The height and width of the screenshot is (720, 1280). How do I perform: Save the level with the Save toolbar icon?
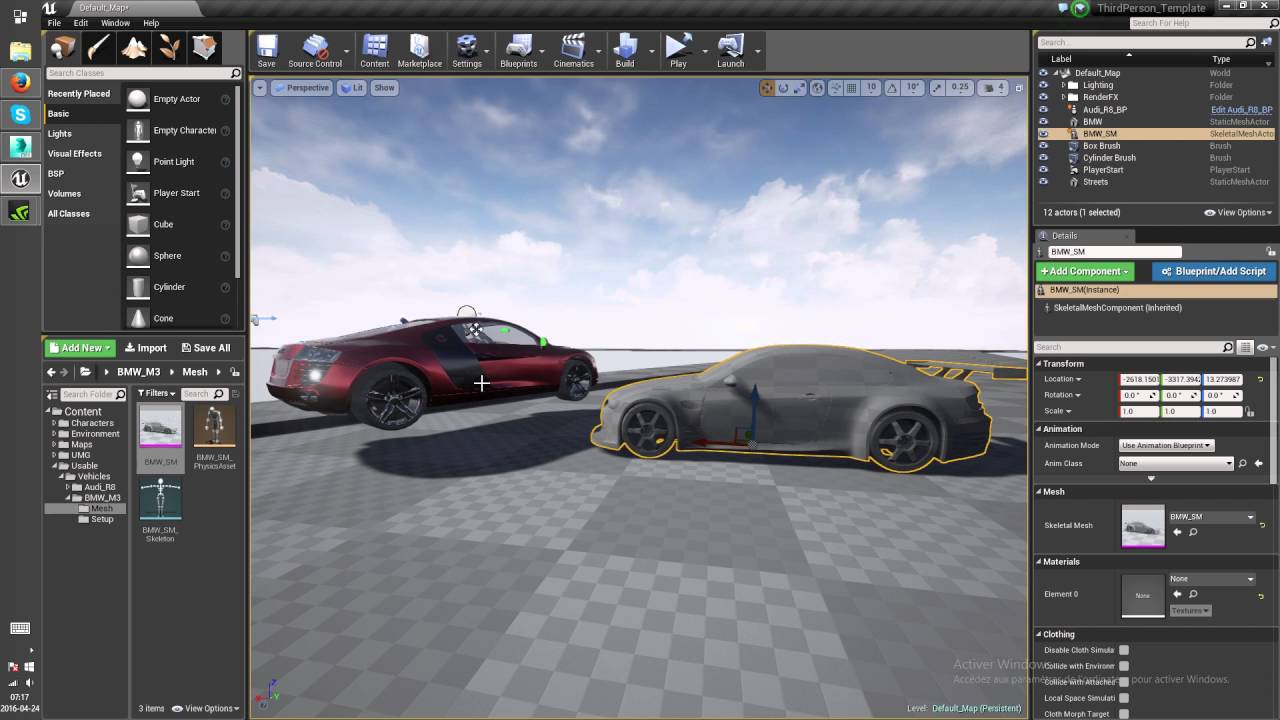pos(266,51)
